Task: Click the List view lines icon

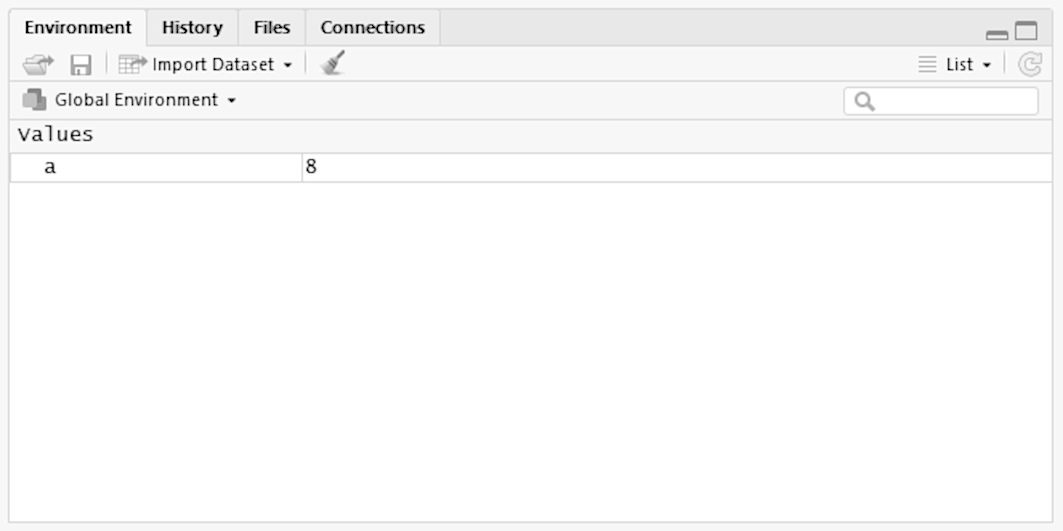Action: (x=927, y=65)
